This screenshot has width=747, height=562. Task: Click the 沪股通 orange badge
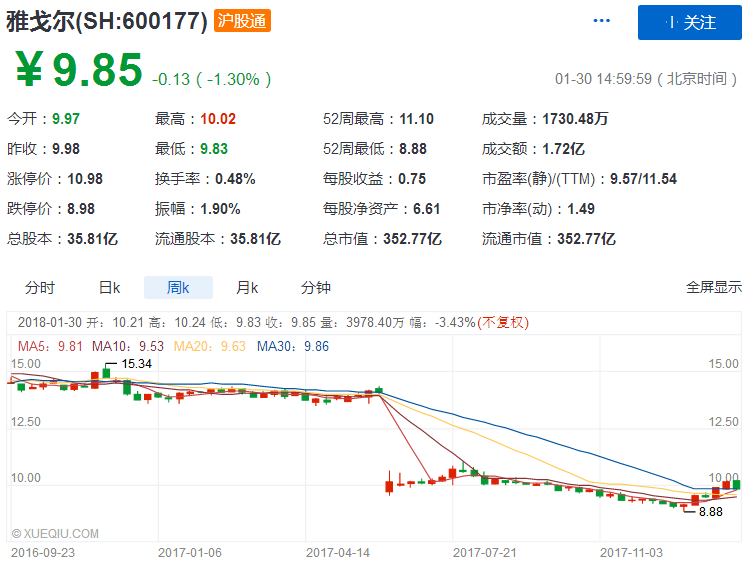coord(242,20)
